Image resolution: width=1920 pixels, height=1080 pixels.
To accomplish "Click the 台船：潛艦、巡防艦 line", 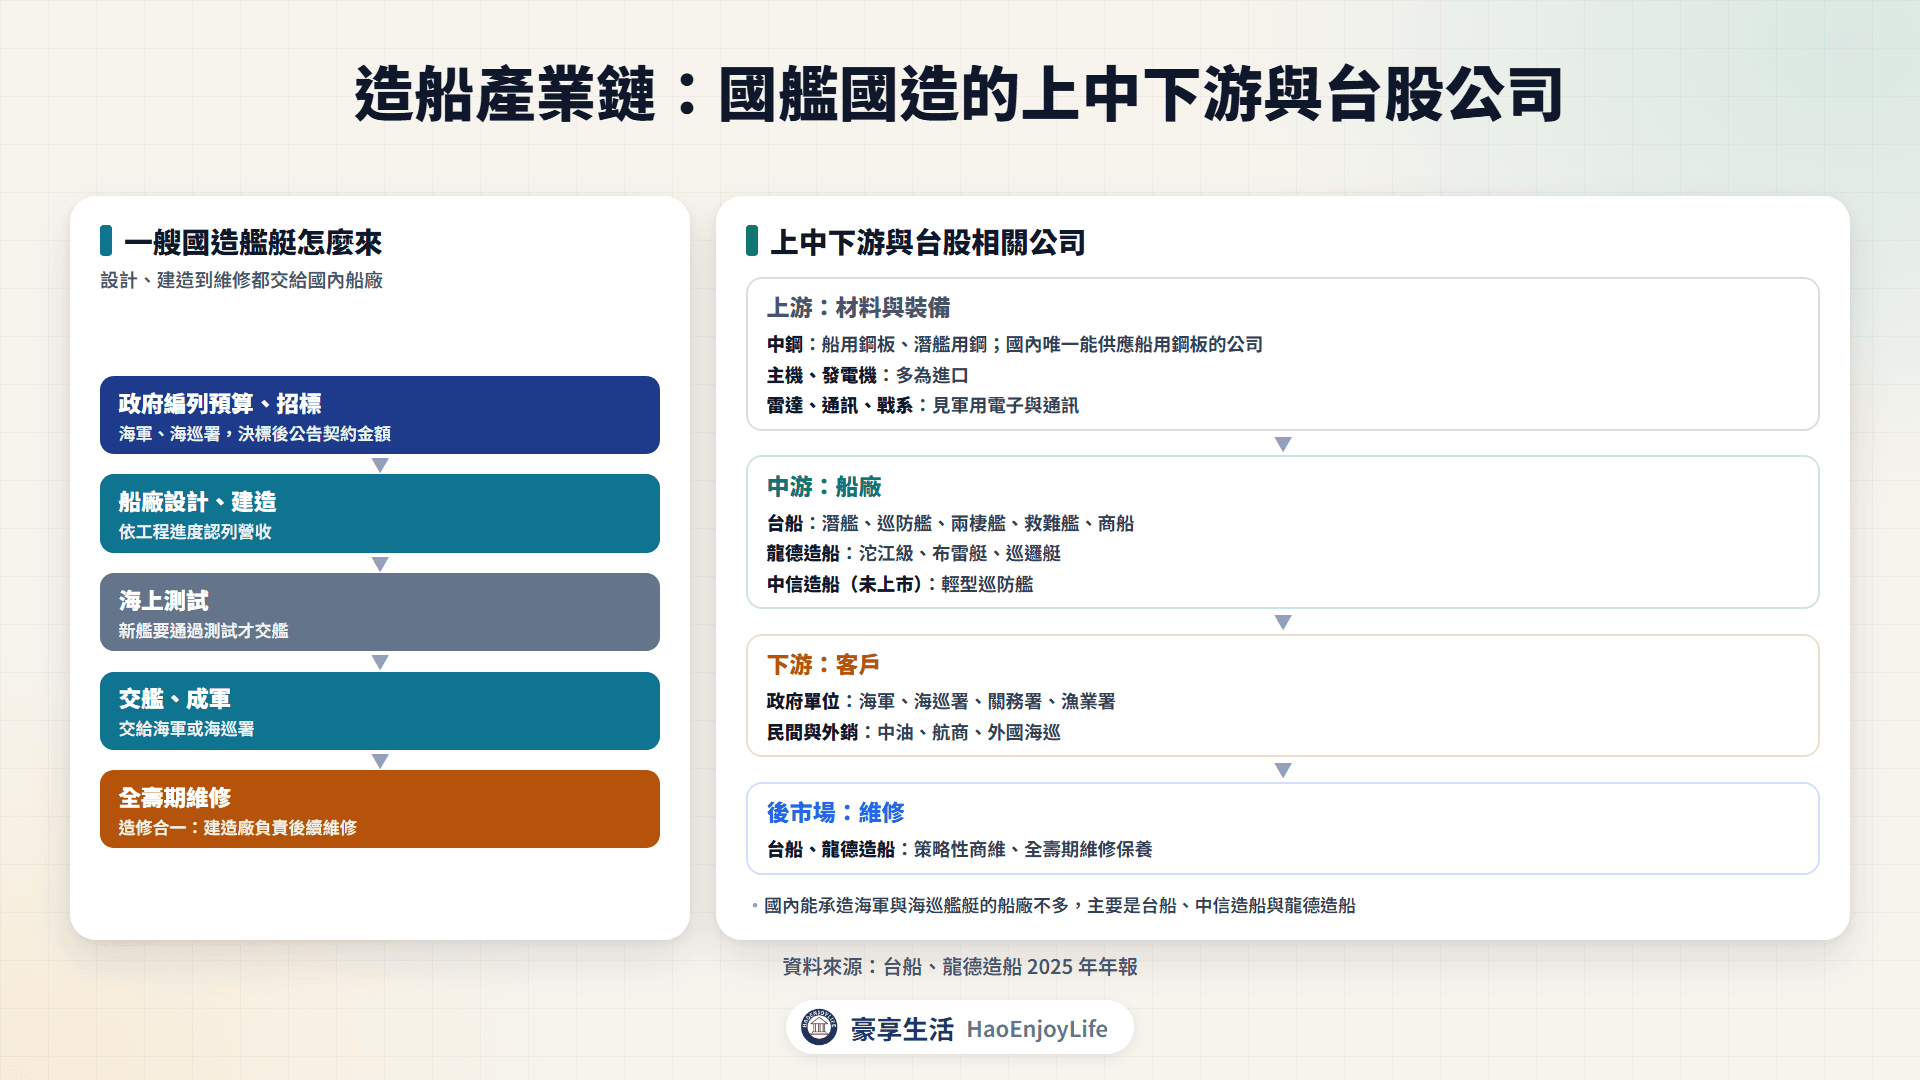I will 951,524.
